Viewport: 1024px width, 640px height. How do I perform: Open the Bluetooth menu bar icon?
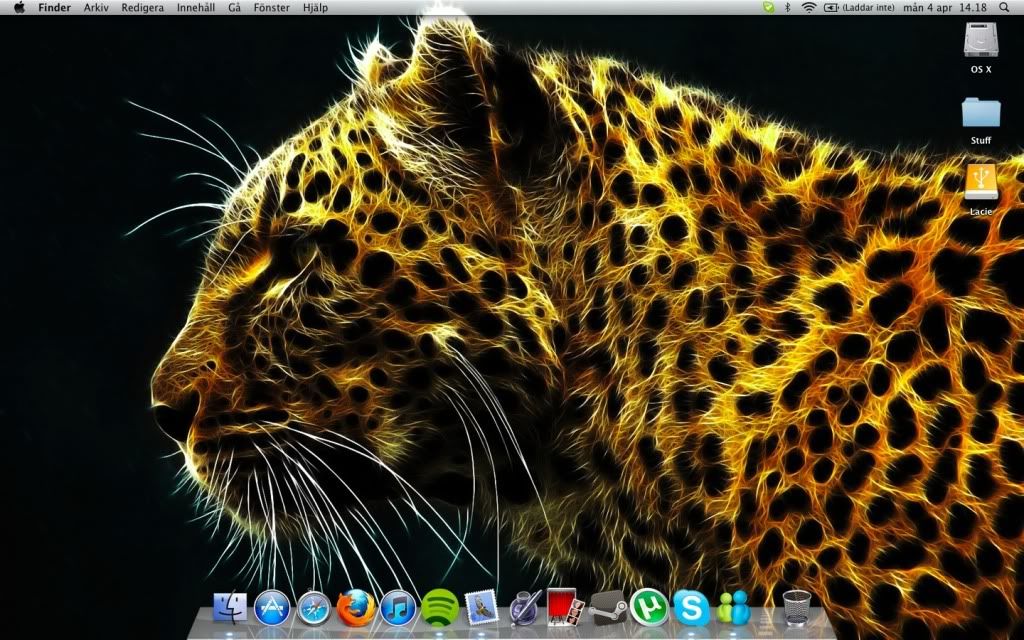point(787,7)
